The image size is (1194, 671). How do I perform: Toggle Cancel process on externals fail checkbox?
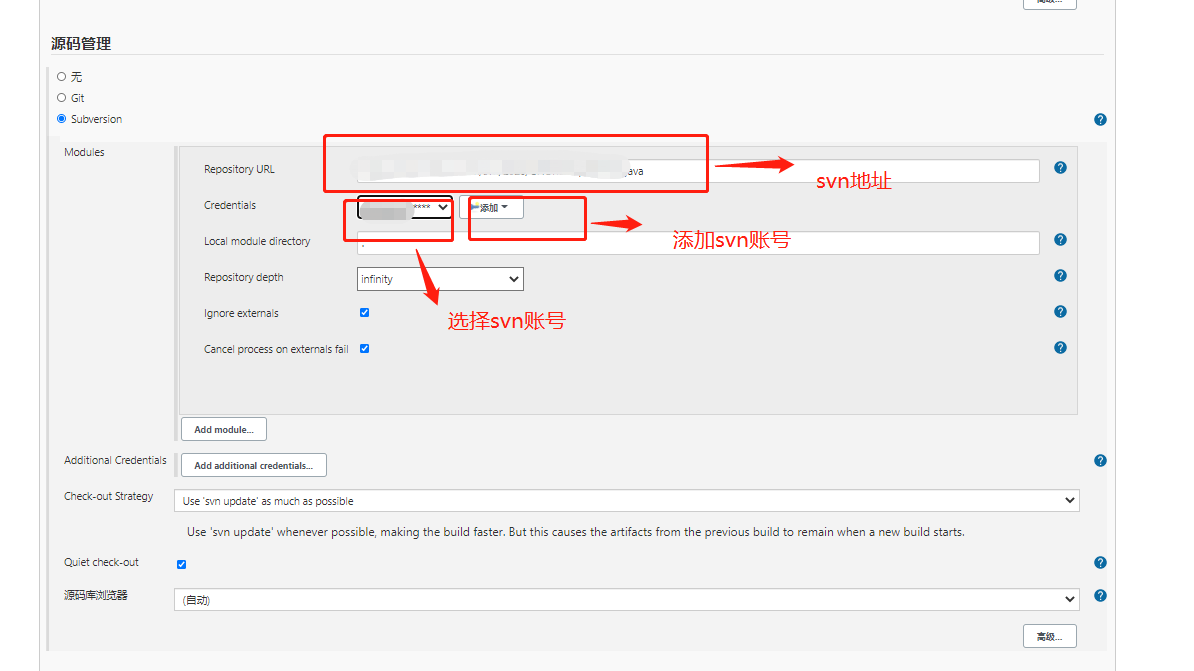(365, 348)
